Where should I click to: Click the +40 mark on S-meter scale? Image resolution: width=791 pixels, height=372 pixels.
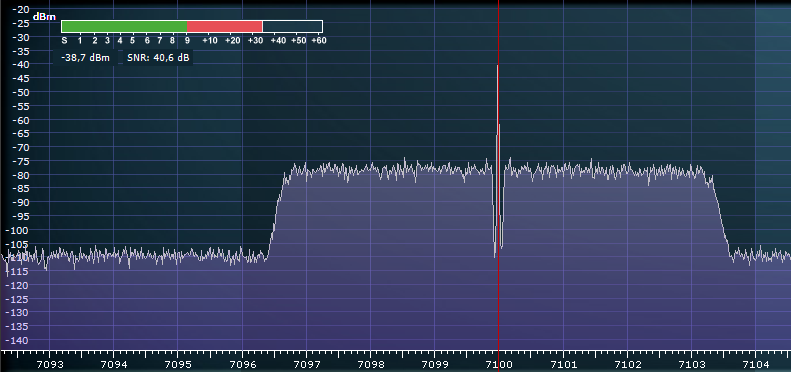tap(278, 41)
